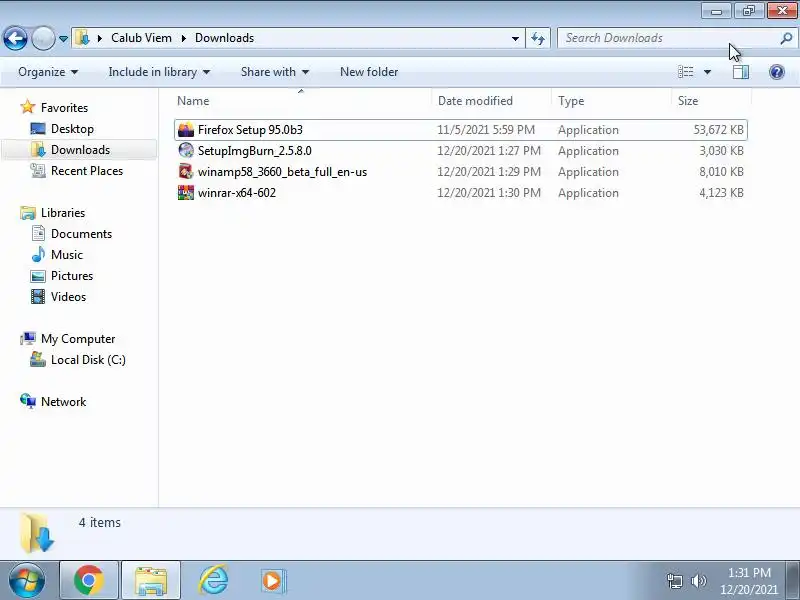Click Calub Viem in the address path
The width and height of the screenshot is (800, 600).
(141, 38)
